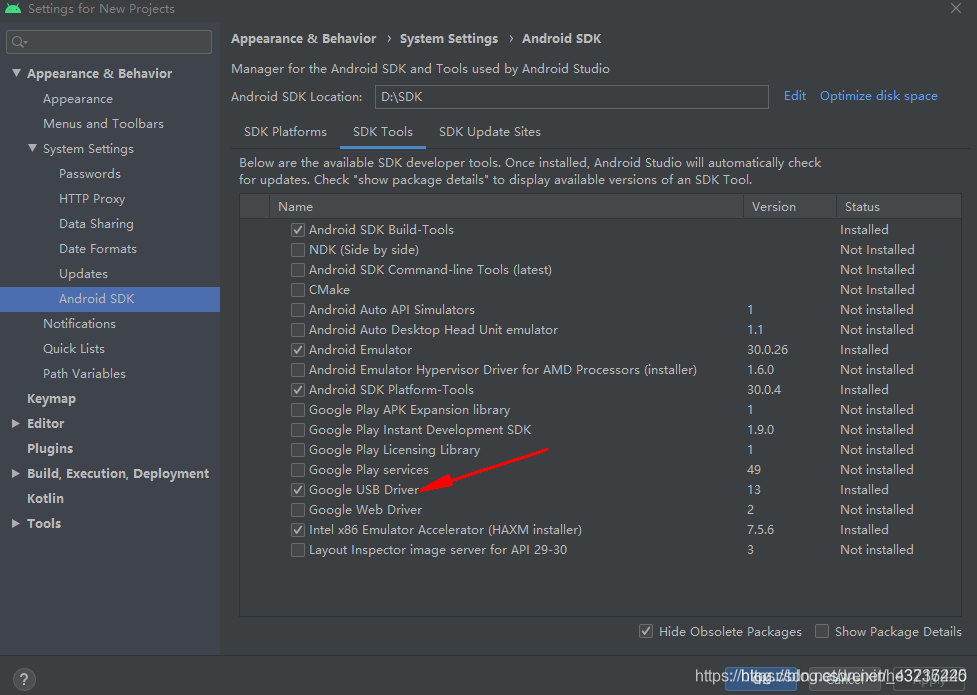
Task: Check the NDK (Side by side) checkbox
Action: pyautogui.click(x=298, y=250)
